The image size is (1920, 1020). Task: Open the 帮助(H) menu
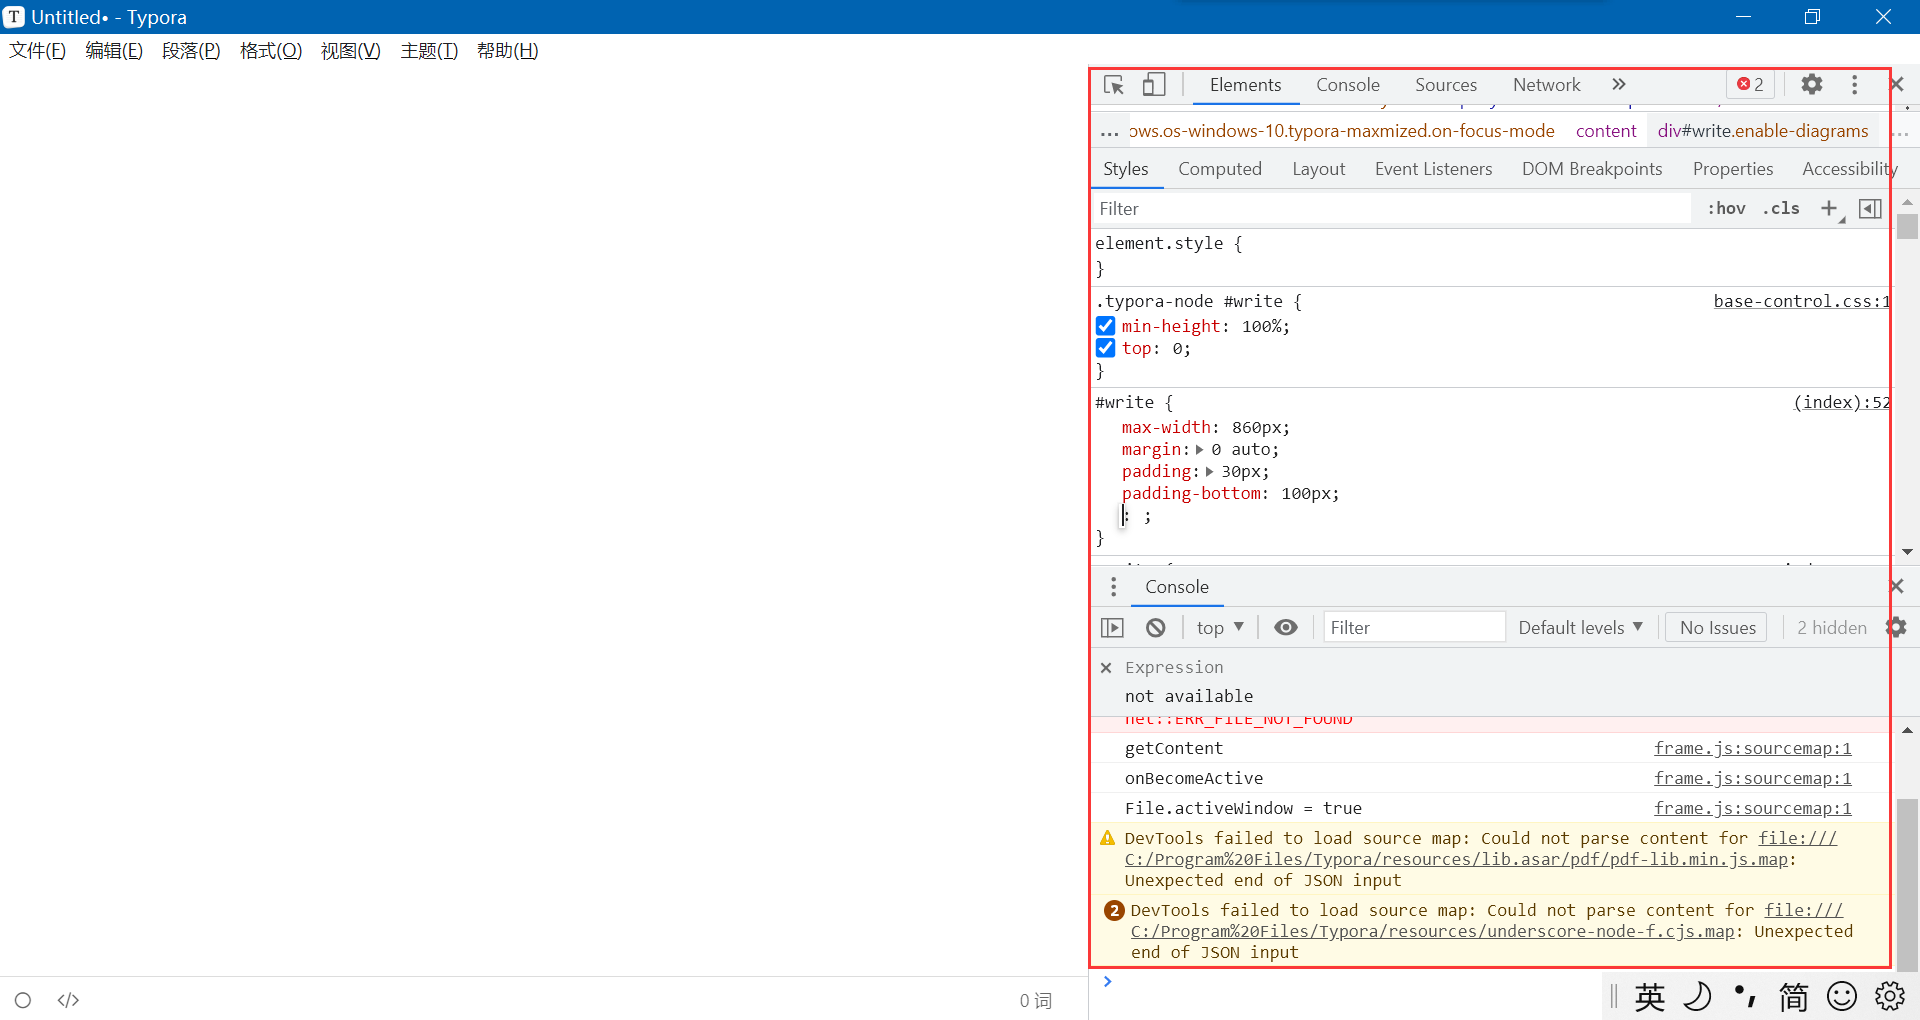pos(507,51)
